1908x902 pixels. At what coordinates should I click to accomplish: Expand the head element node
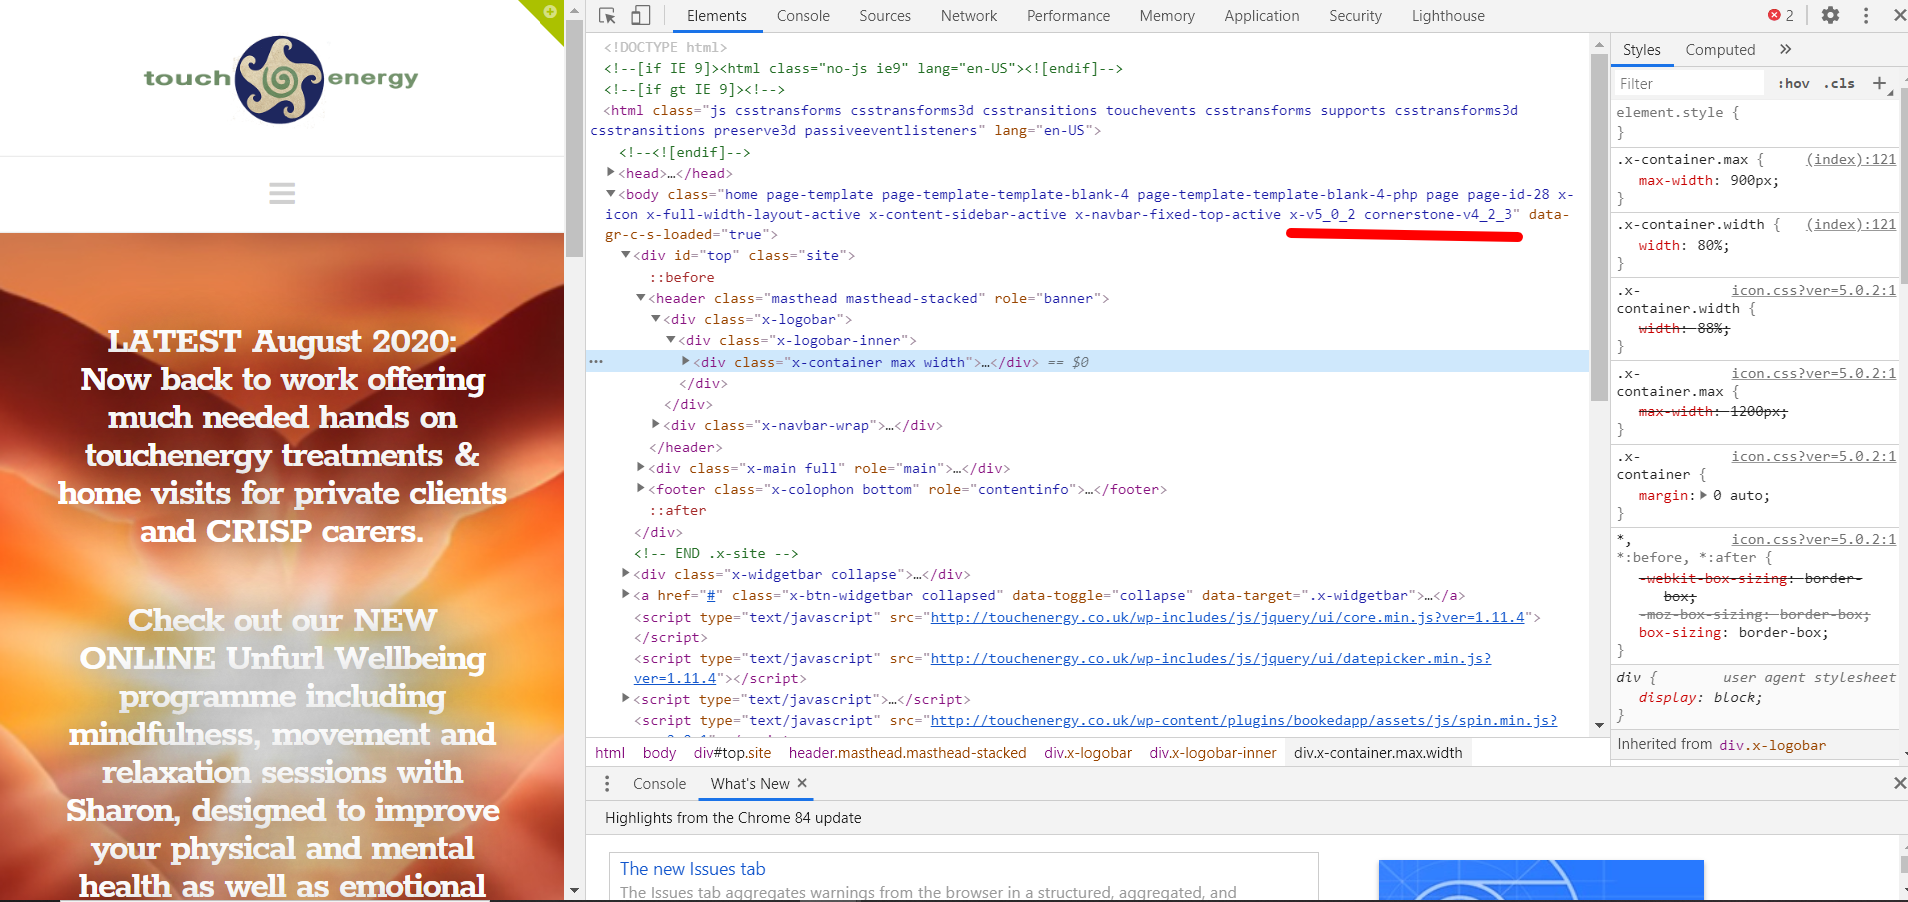coord(611,172)
